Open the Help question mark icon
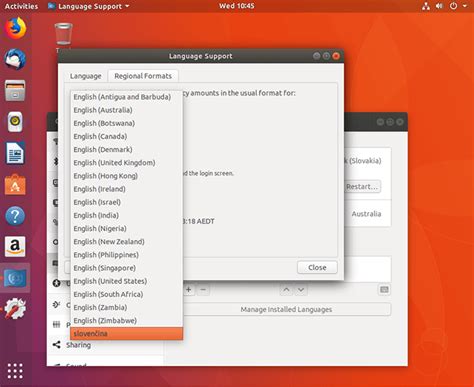This screenshot has width=474, height=387. pos(15,216)
